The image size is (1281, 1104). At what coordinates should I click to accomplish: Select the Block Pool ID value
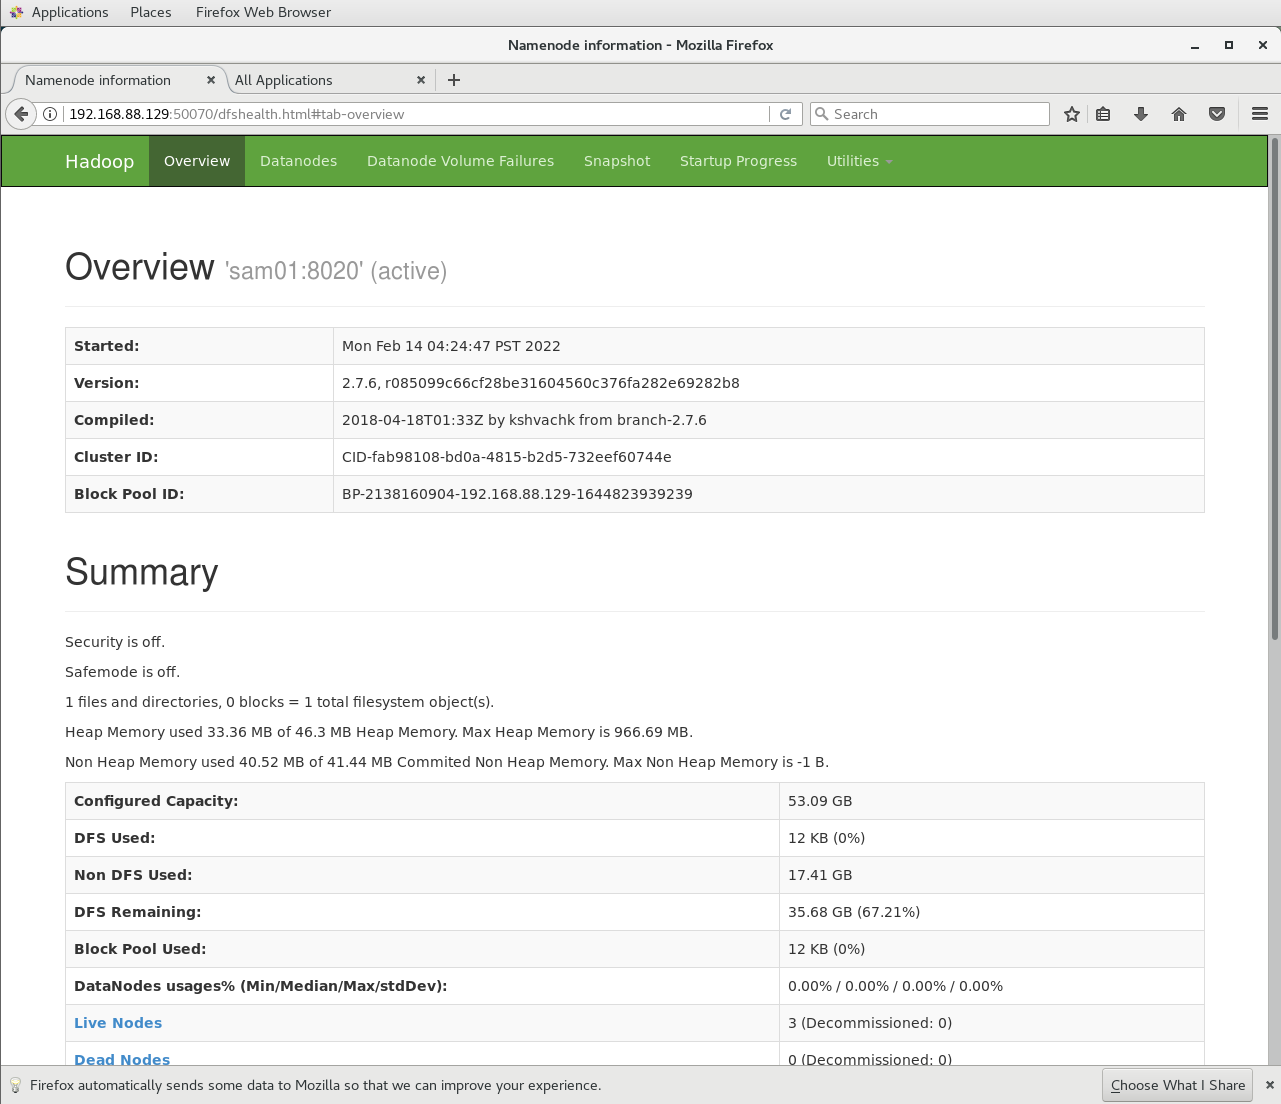pyautogui.click(x=517, y=494)
